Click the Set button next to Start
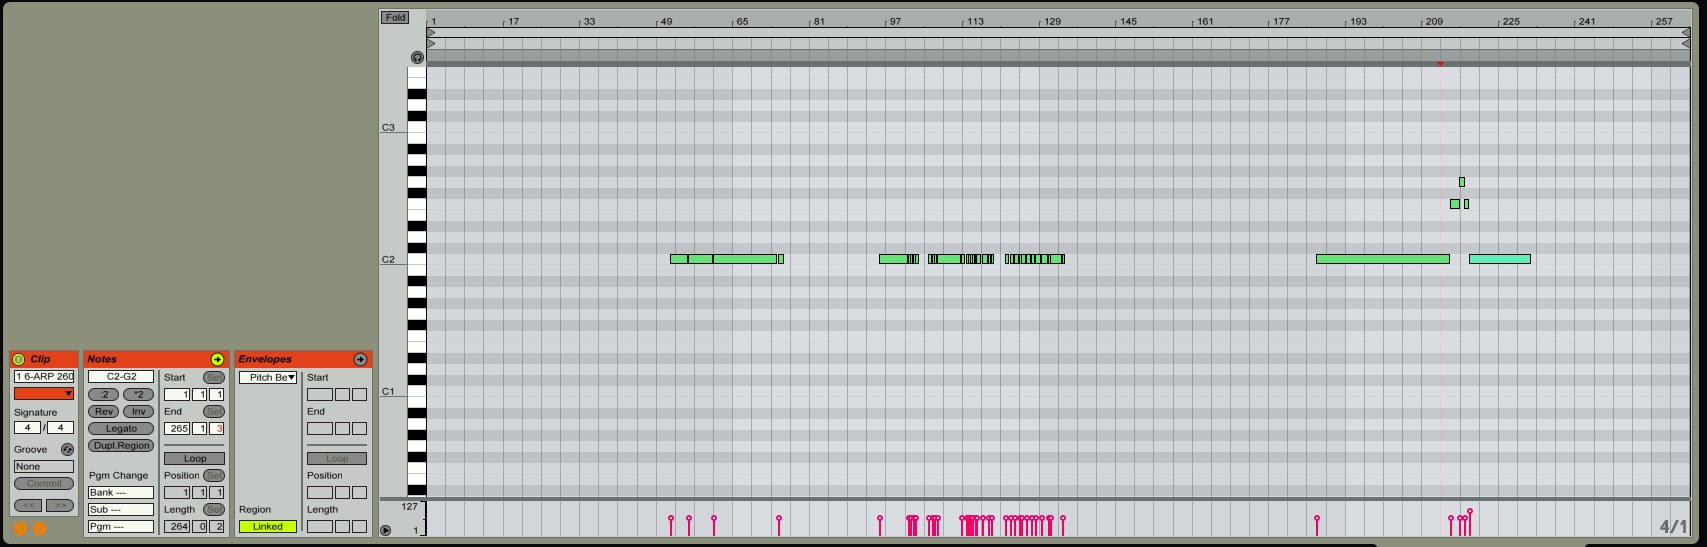 click(x=214, y=377)
